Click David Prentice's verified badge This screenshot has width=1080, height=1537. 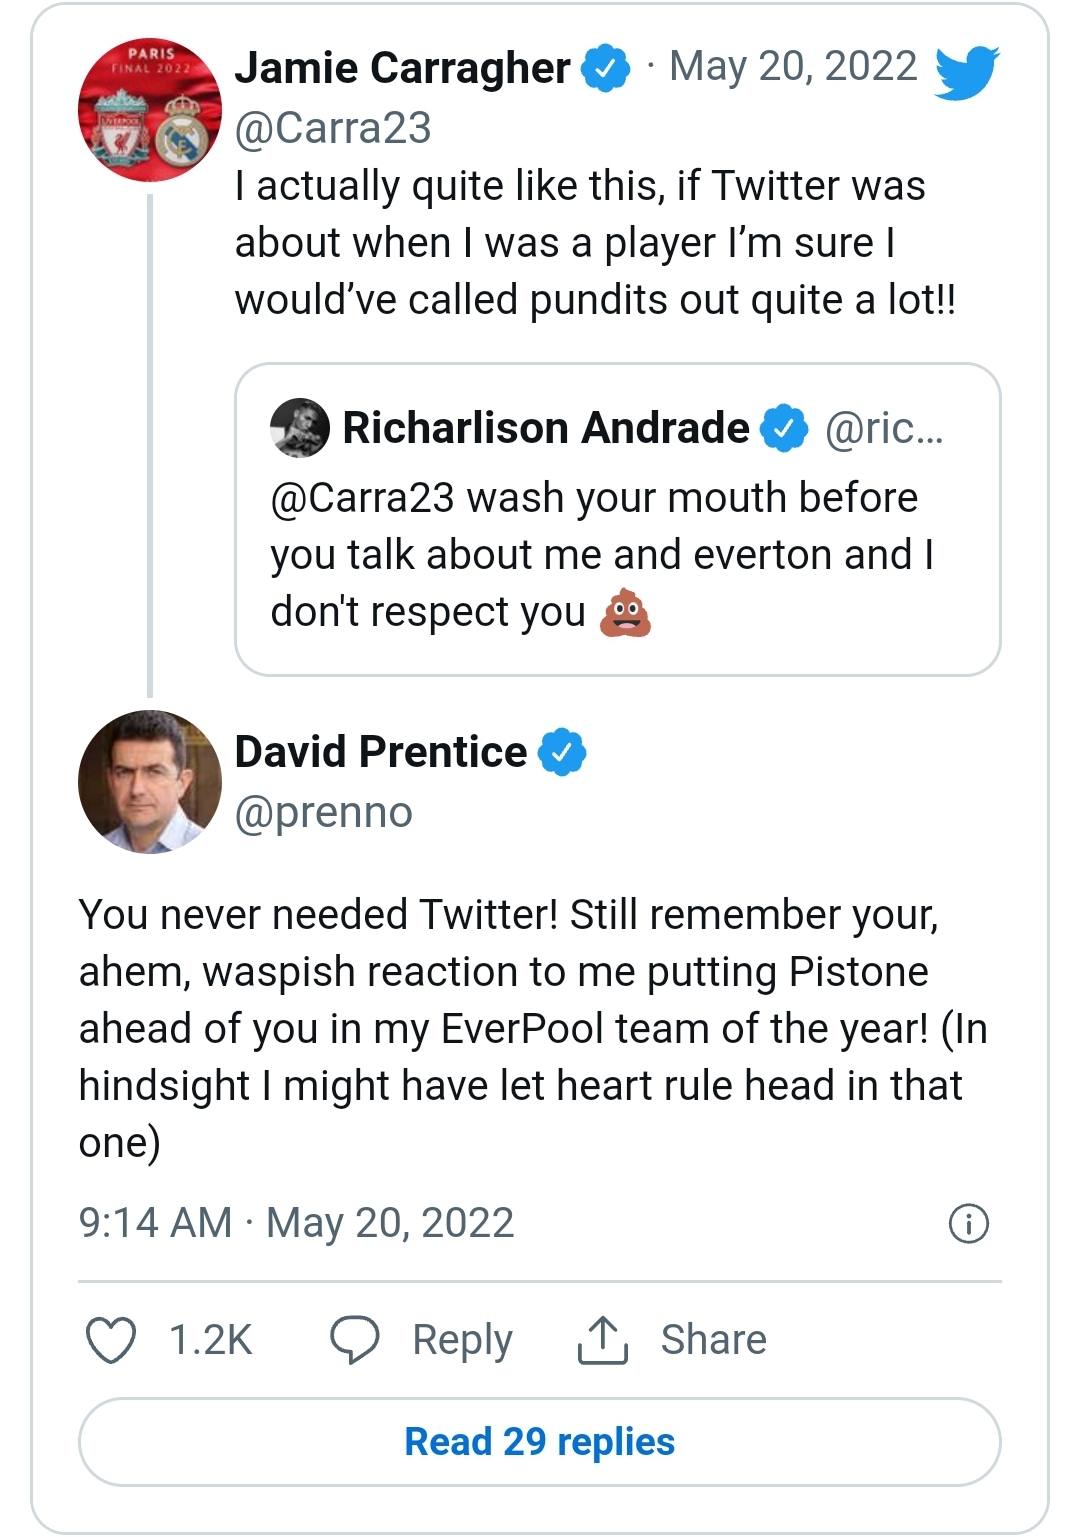[563, 752]
